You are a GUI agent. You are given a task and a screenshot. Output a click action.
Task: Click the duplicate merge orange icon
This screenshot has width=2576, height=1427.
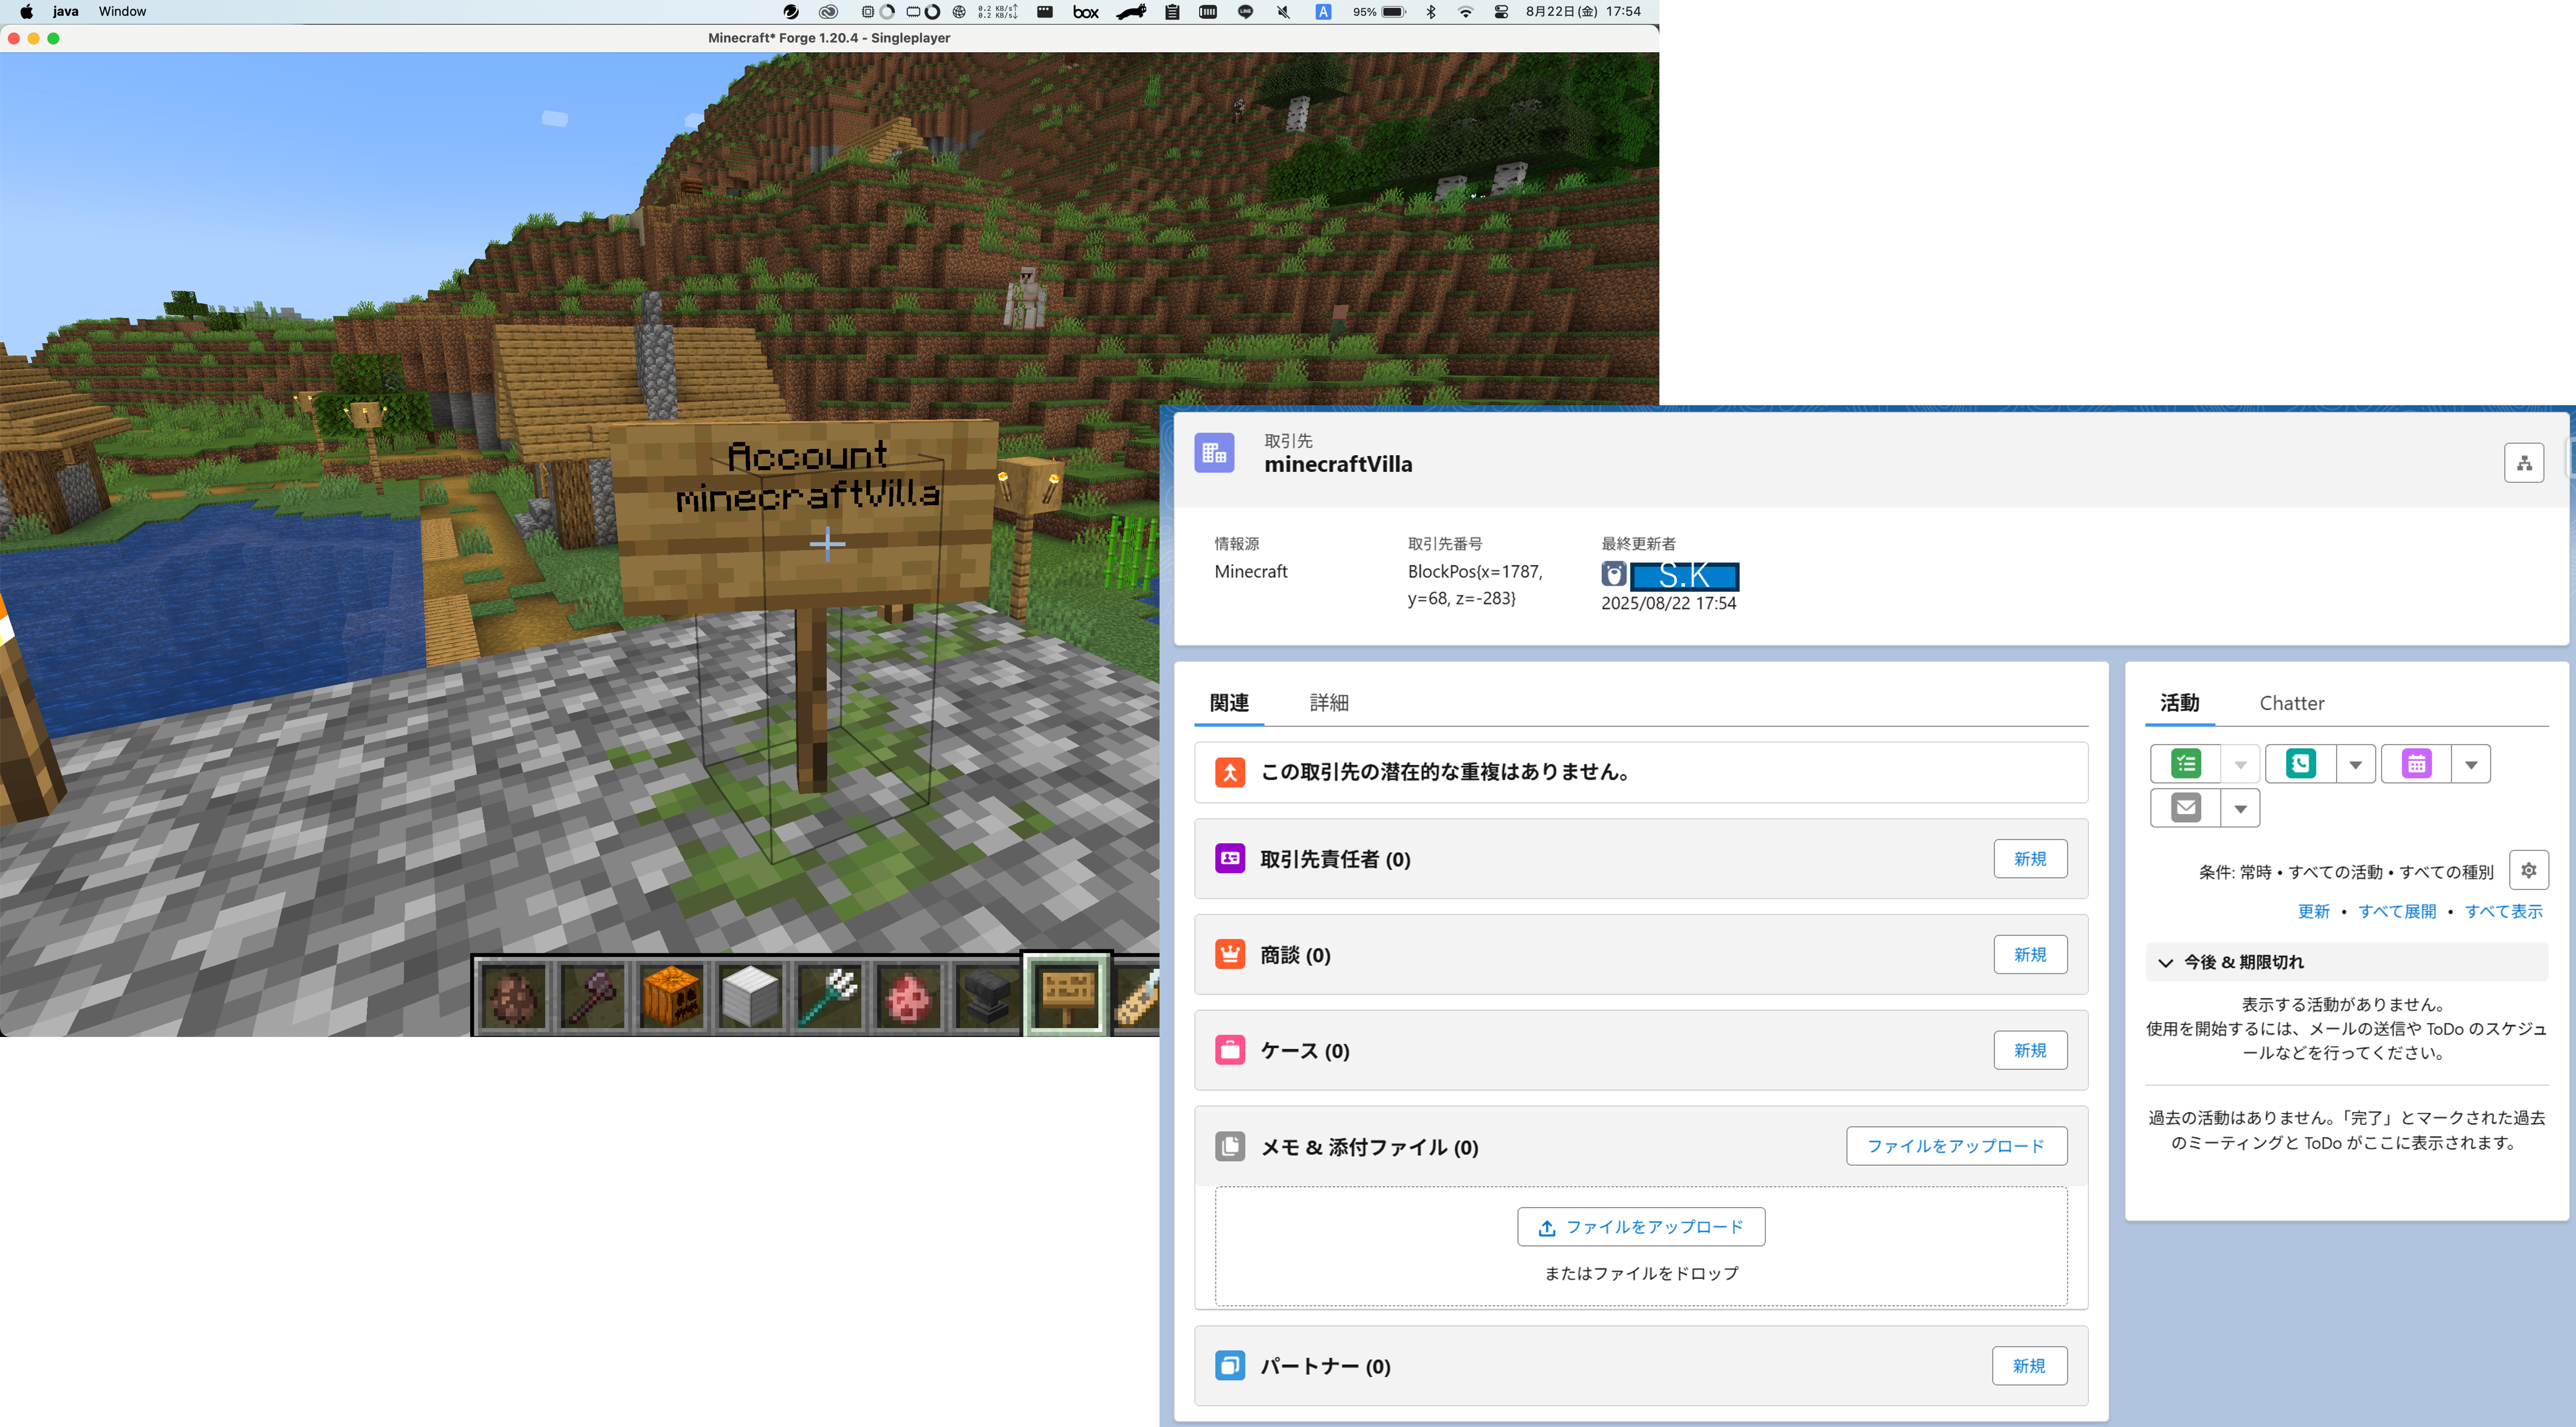(x=1230, y=772)
